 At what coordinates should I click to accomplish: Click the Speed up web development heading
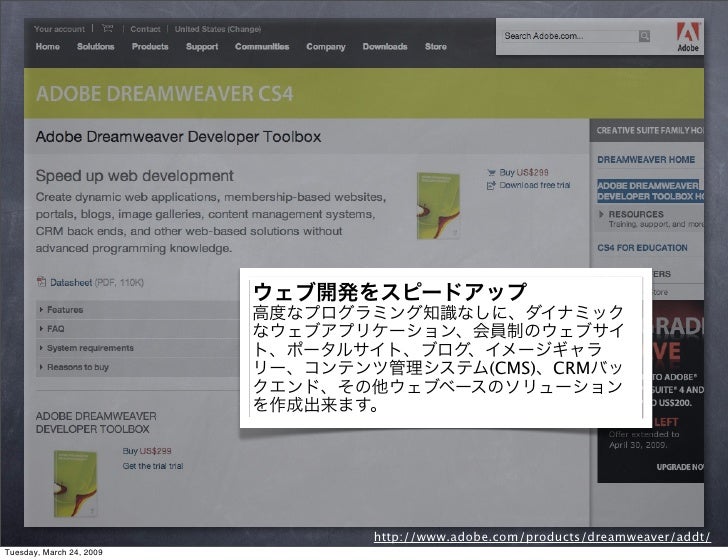point(135,176)
